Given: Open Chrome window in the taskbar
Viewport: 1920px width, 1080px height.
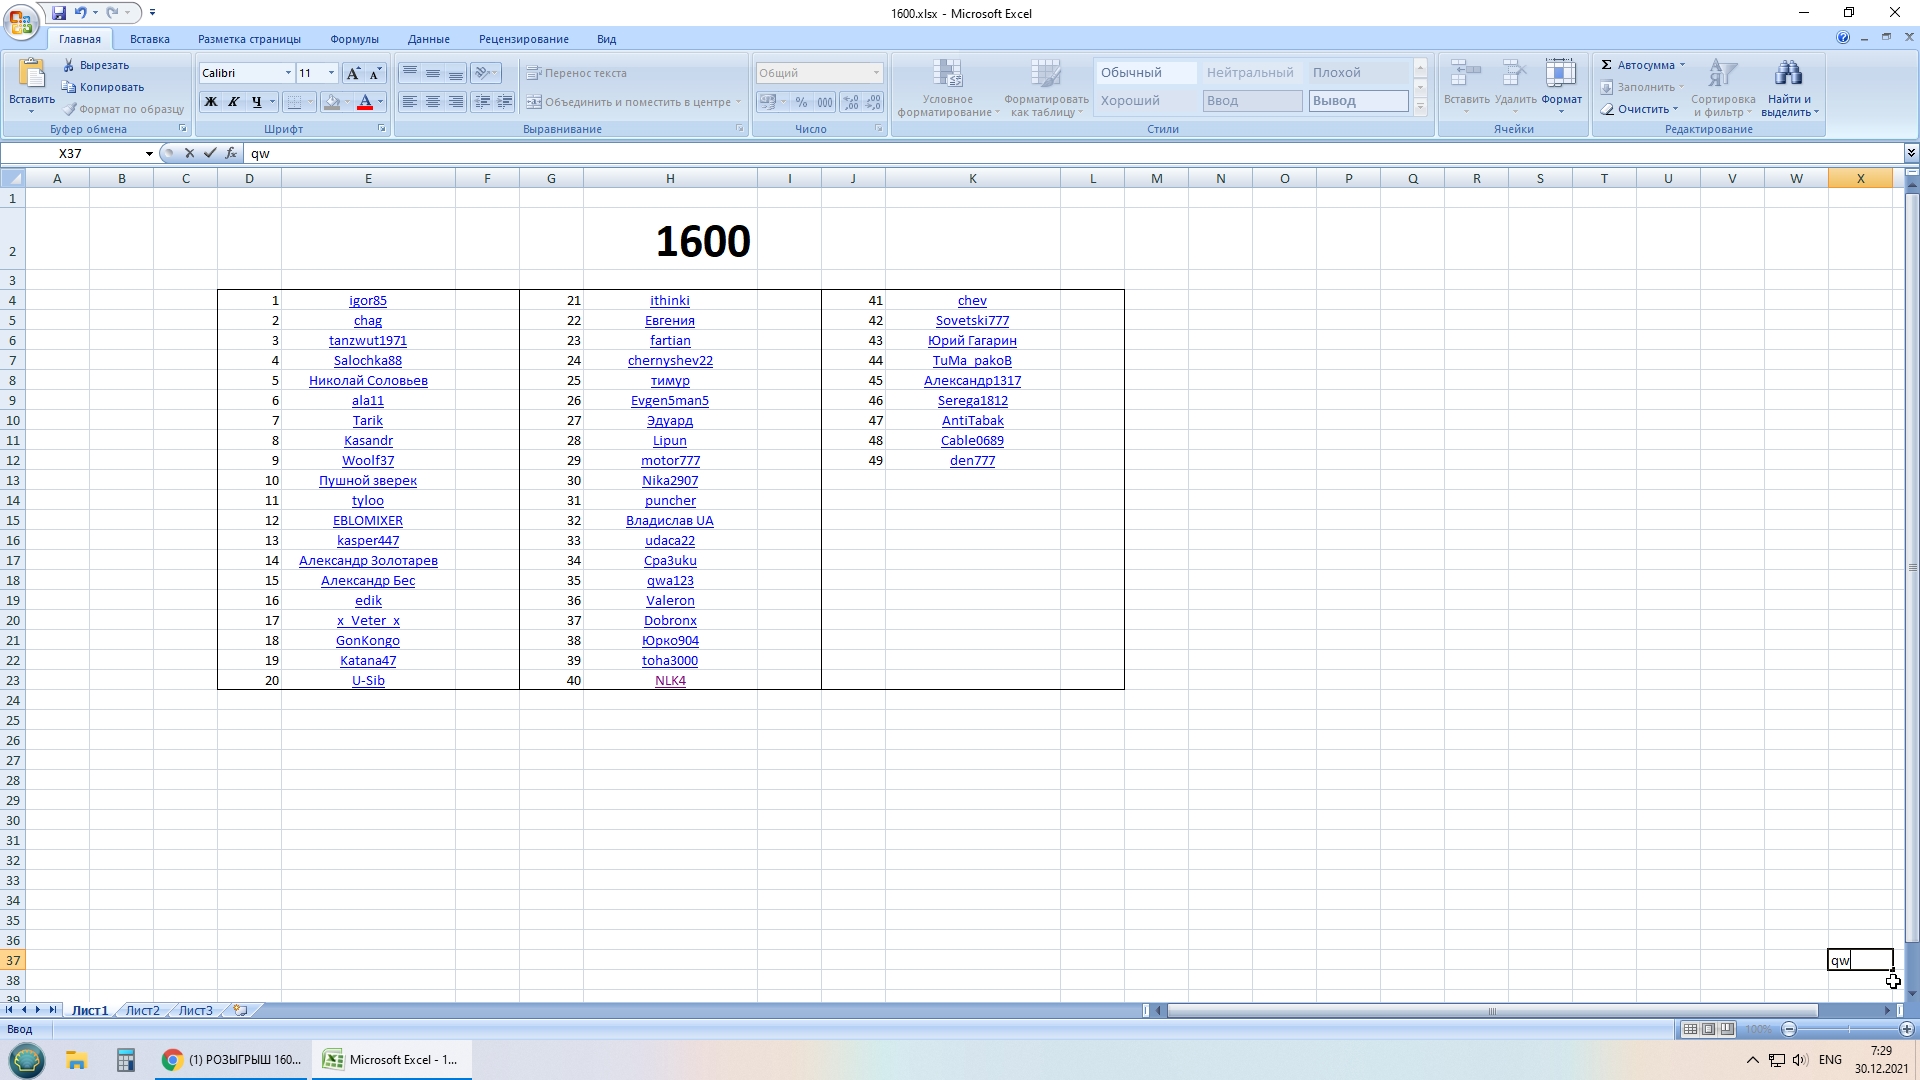Looking at the screenshot, I should (x=232, y=1060).
